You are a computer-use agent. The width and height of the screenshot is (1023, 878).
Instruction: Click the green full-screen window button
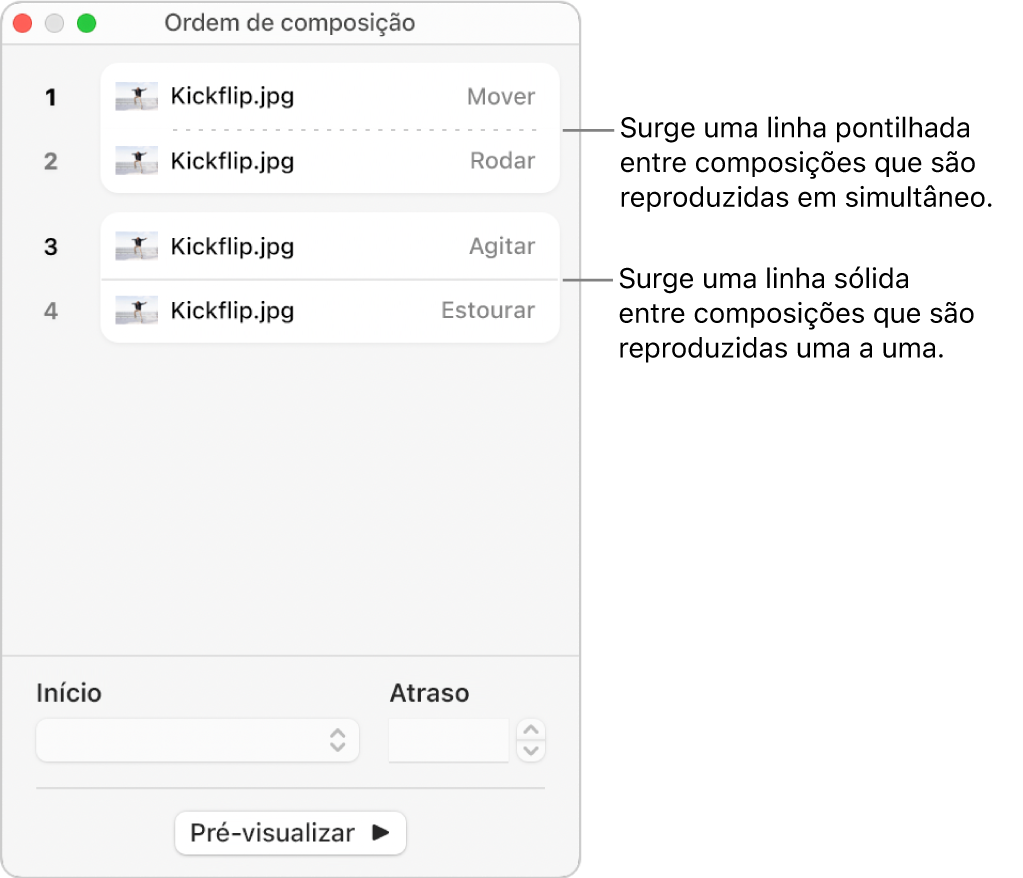(x=87, y=23)
